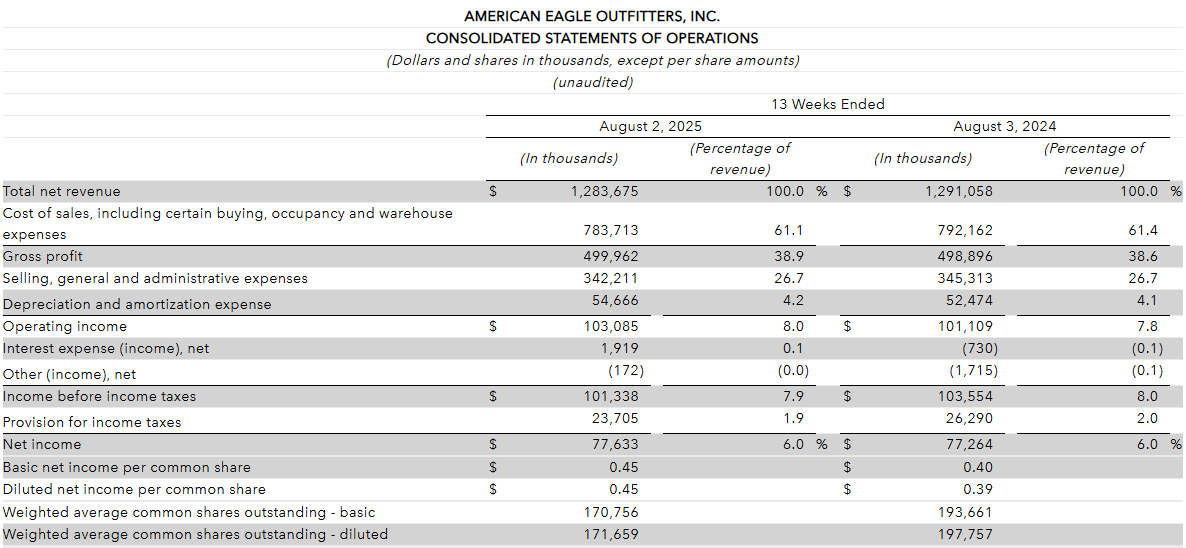Select pre-tax income value '103,554'

click(965, 396)
